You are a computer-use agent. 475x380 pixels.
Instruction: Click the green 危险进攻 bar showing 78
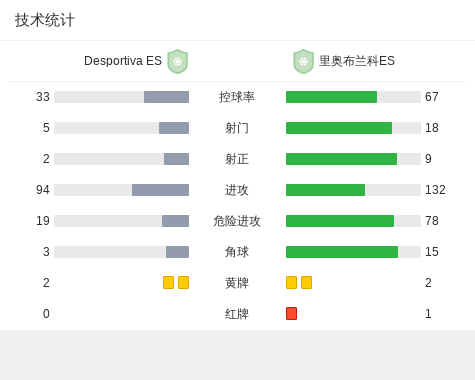coord(340,221)
